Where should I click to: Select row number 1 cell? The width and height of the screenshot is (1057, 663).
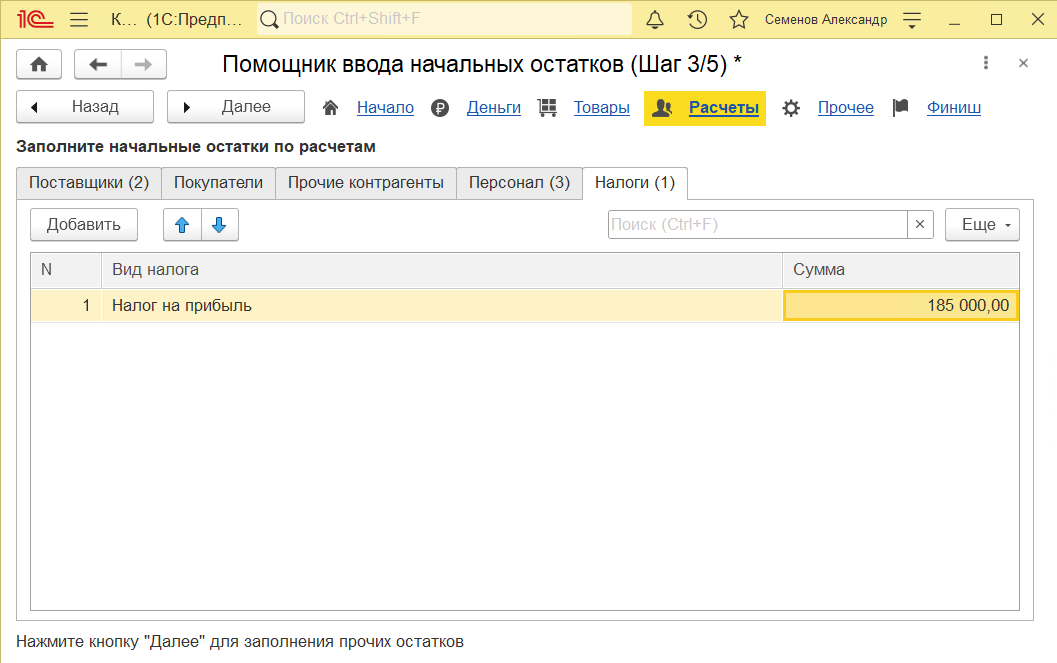pyautogui.click(x=66, y=306)
